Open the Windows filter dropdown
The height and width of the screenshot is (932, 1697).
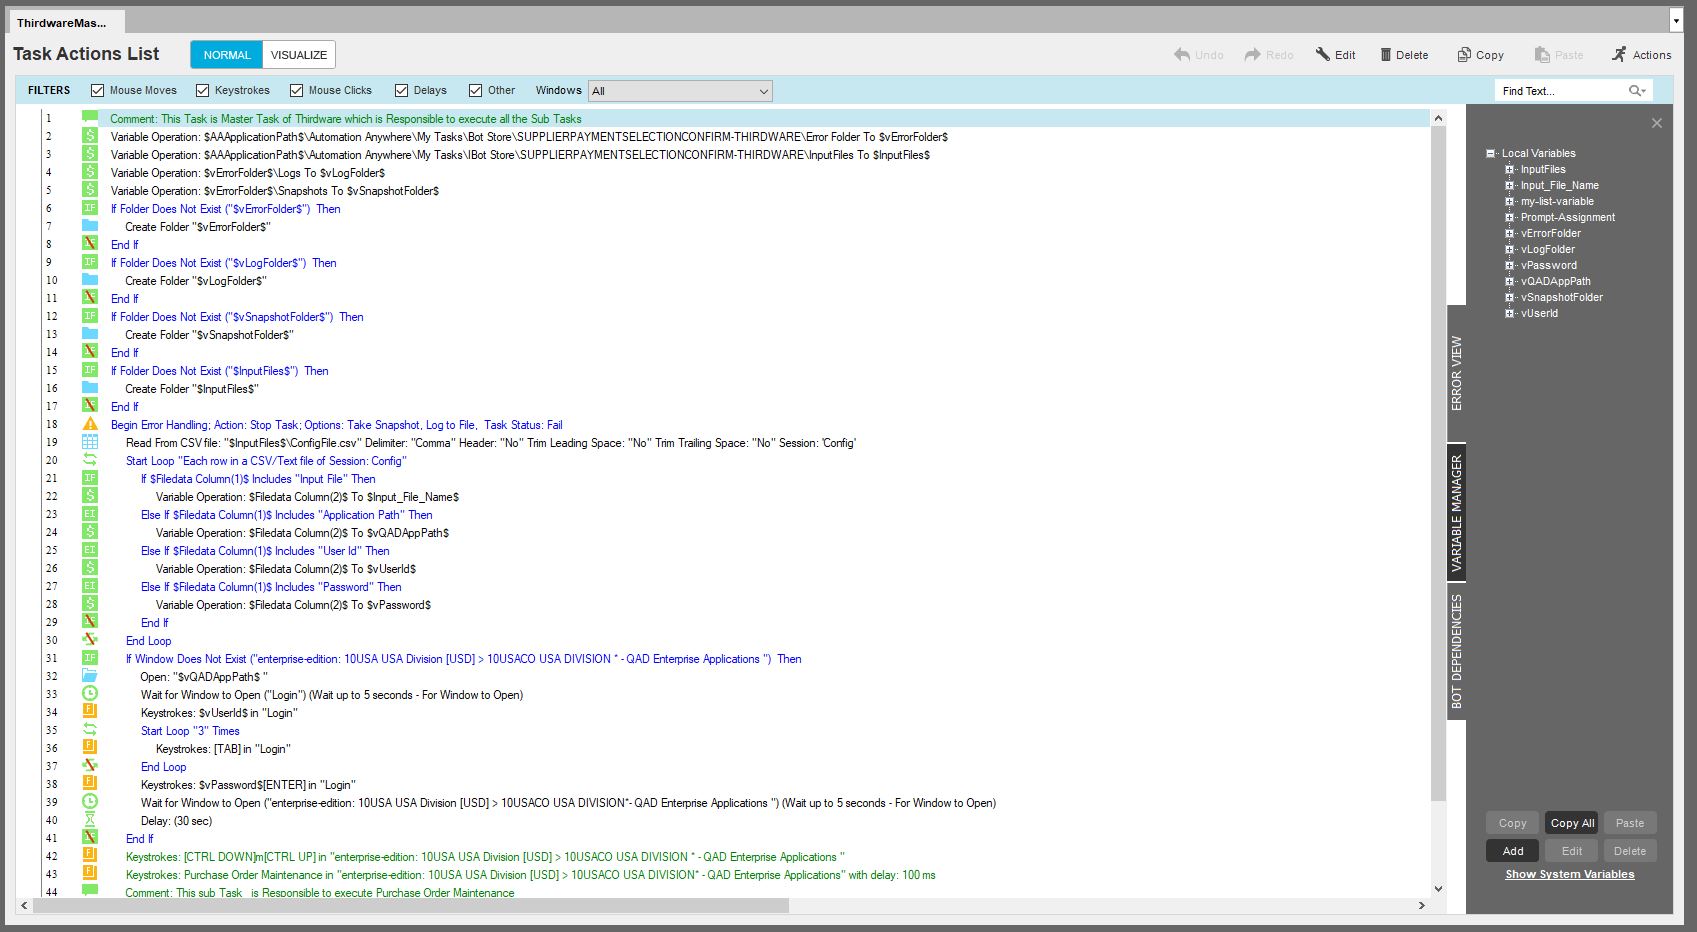pos(680,91)
